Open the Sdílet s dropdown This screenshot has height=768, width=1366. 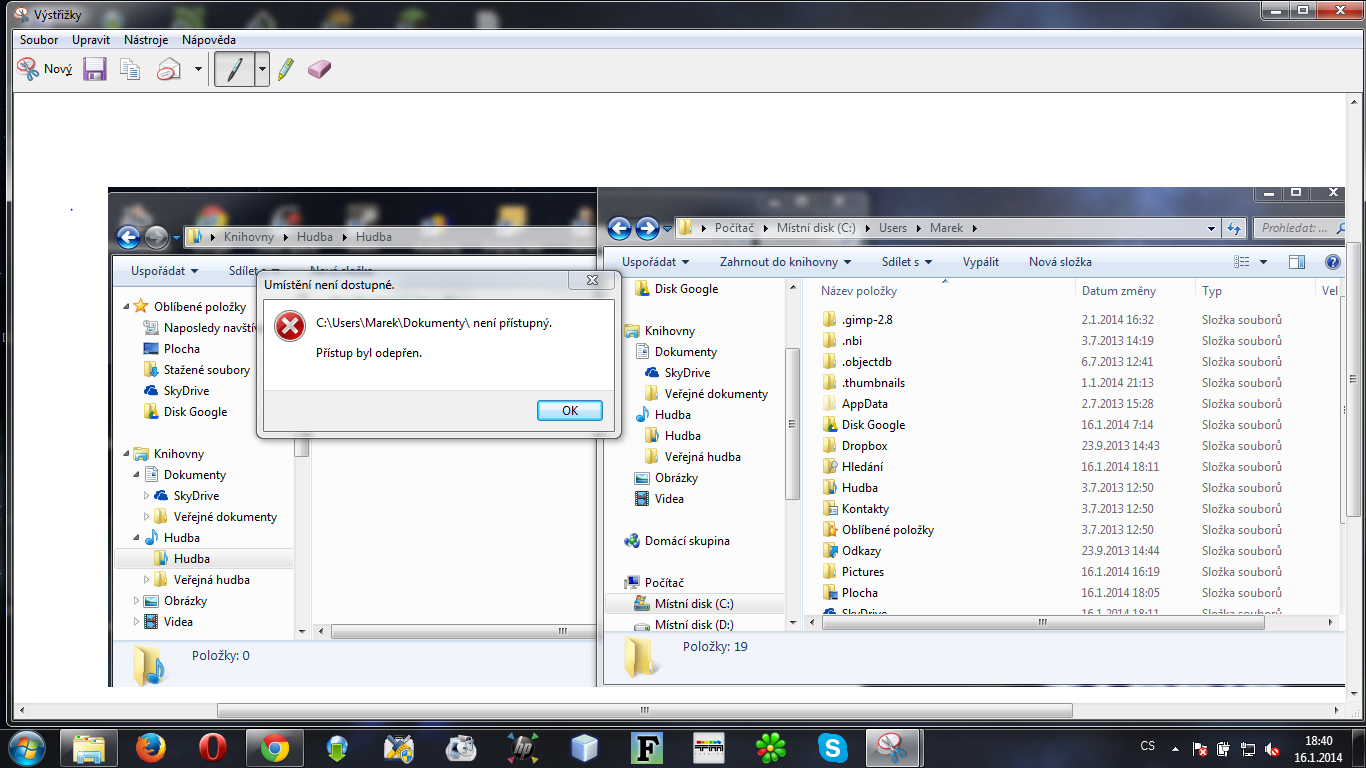pos(907,262)
